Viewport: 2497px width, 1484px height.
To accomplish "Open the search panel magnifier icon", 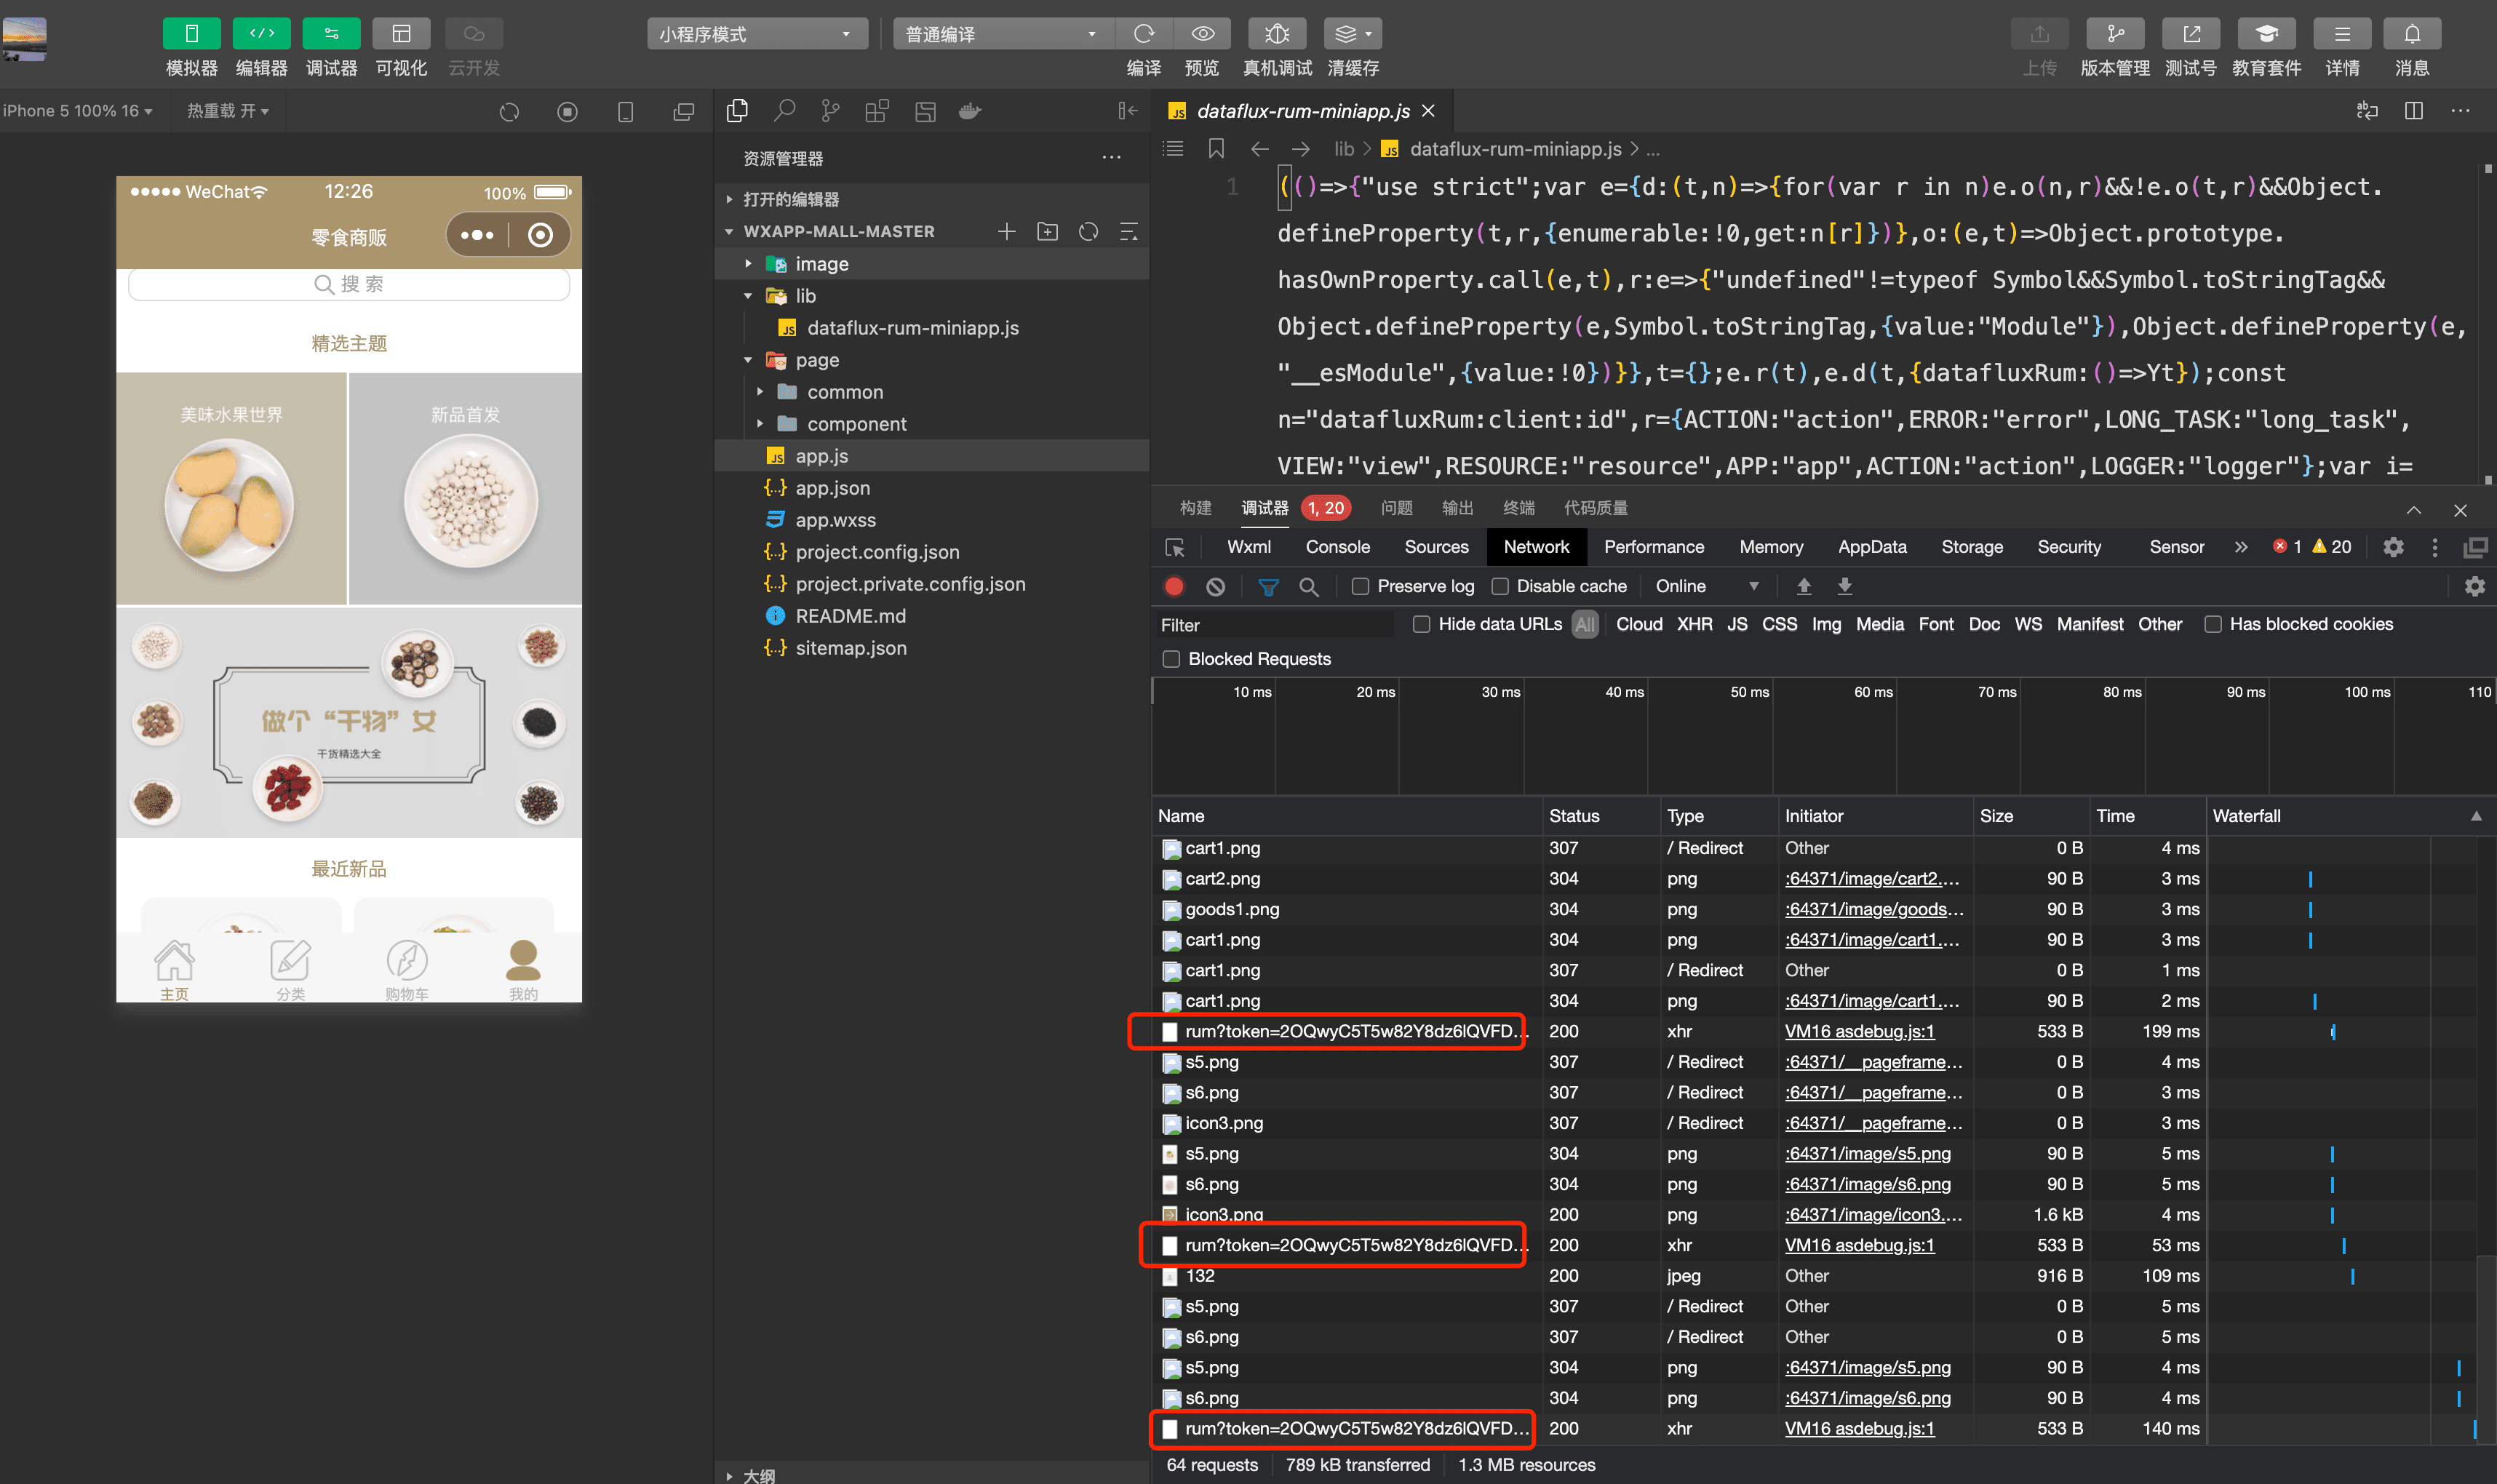I will (784, 111).
